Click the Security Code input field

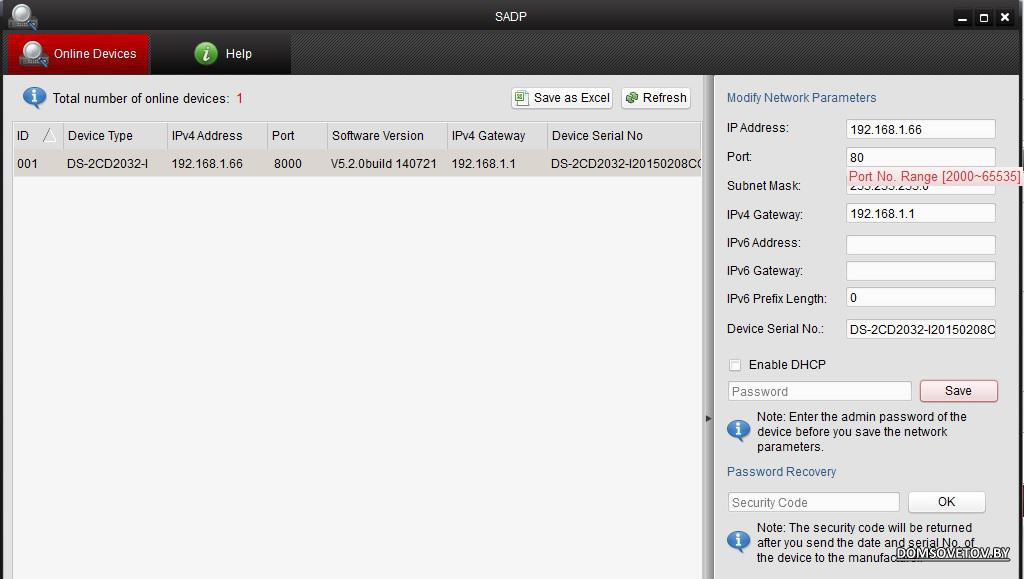coord(814,502)
